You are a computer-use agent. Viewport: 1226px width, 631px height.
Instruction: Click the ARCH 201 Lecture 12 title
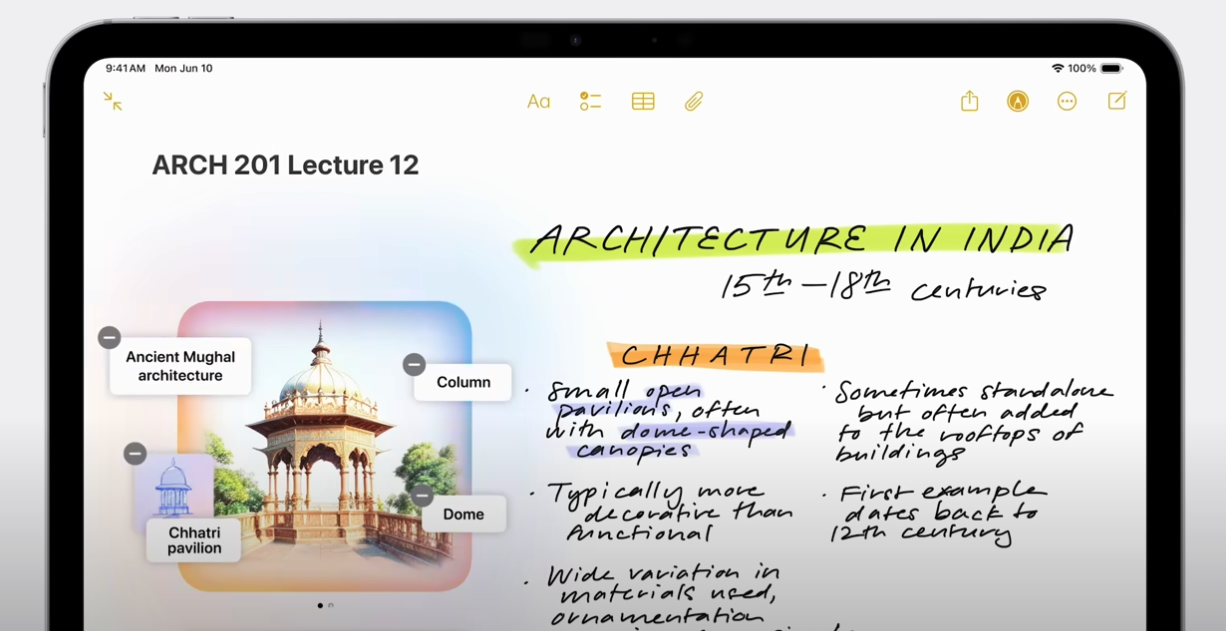pyautogui.click(x=285, y=165)
